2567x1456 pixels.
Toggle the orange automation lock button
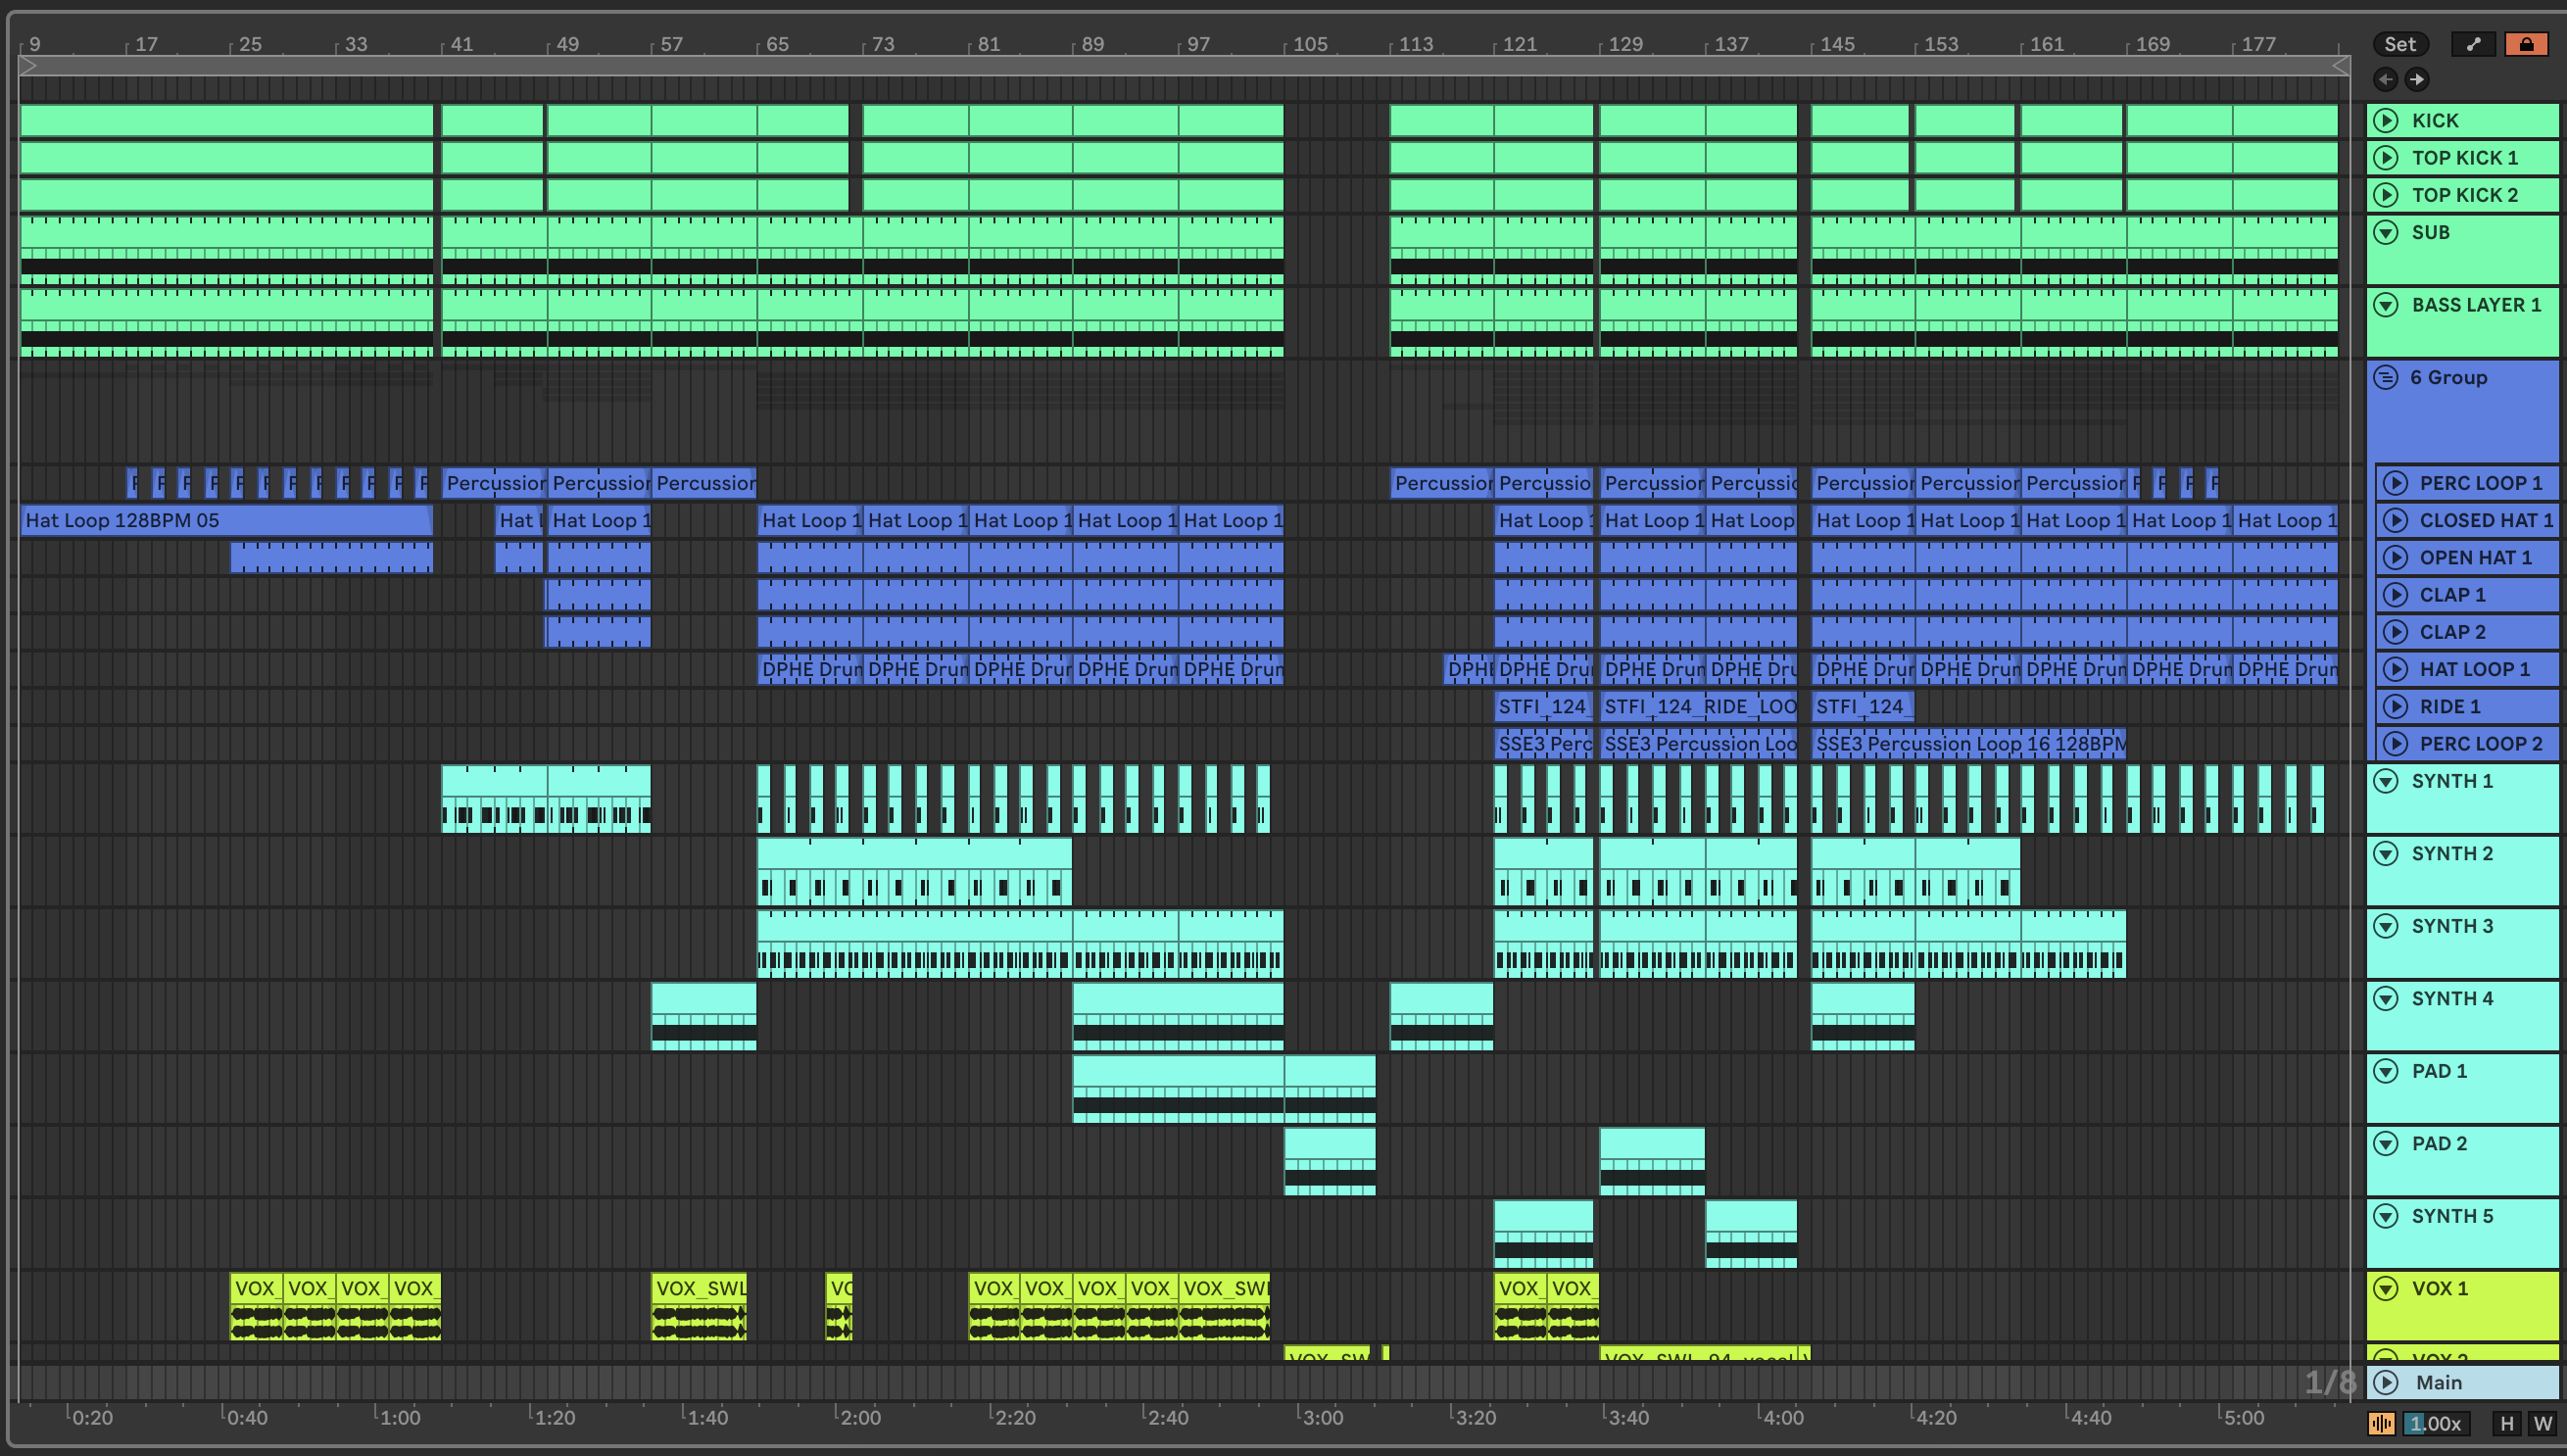click(2526, 44)
